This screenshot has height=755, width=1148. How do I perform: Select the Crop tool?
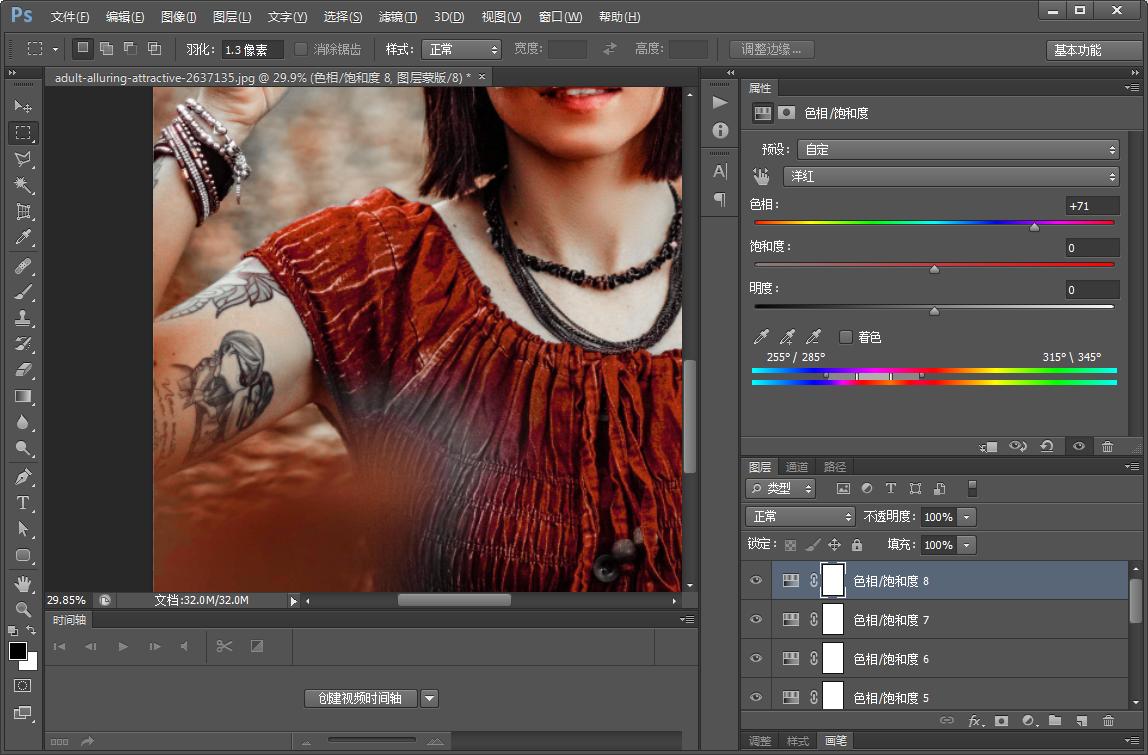tap(23, 212)
